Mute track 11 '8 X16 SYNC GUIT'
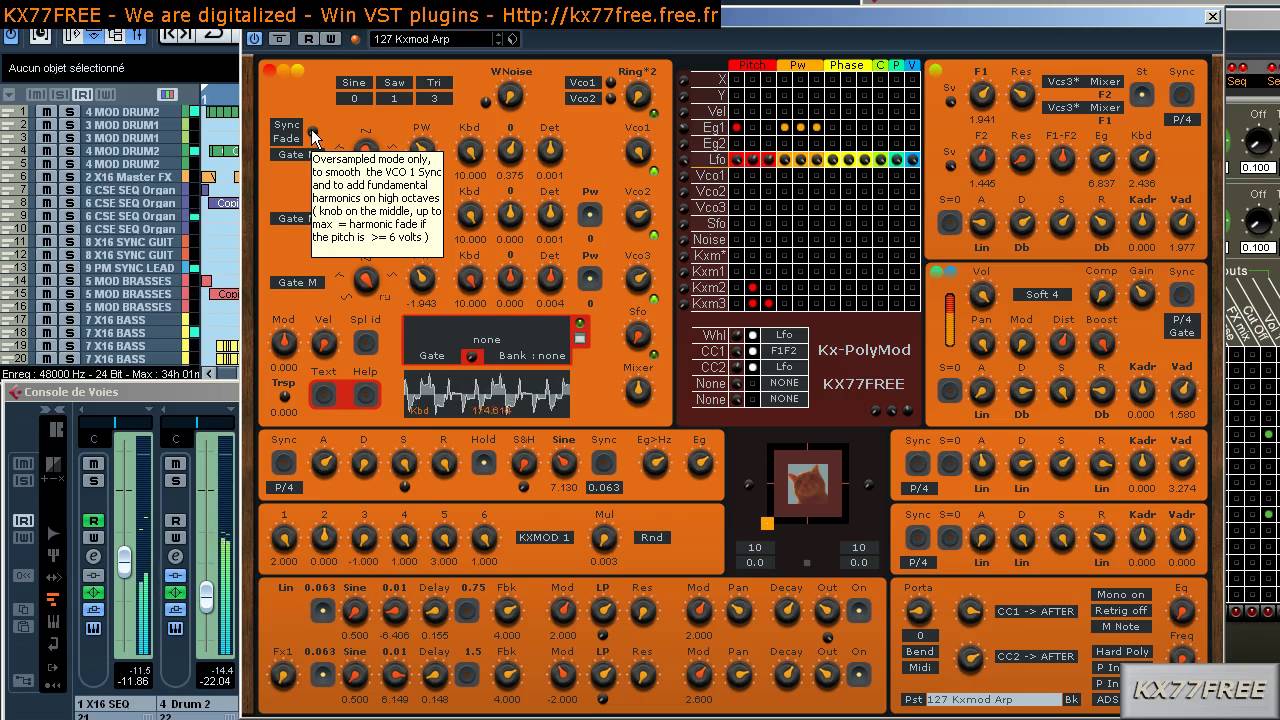 tap(46, 242)
